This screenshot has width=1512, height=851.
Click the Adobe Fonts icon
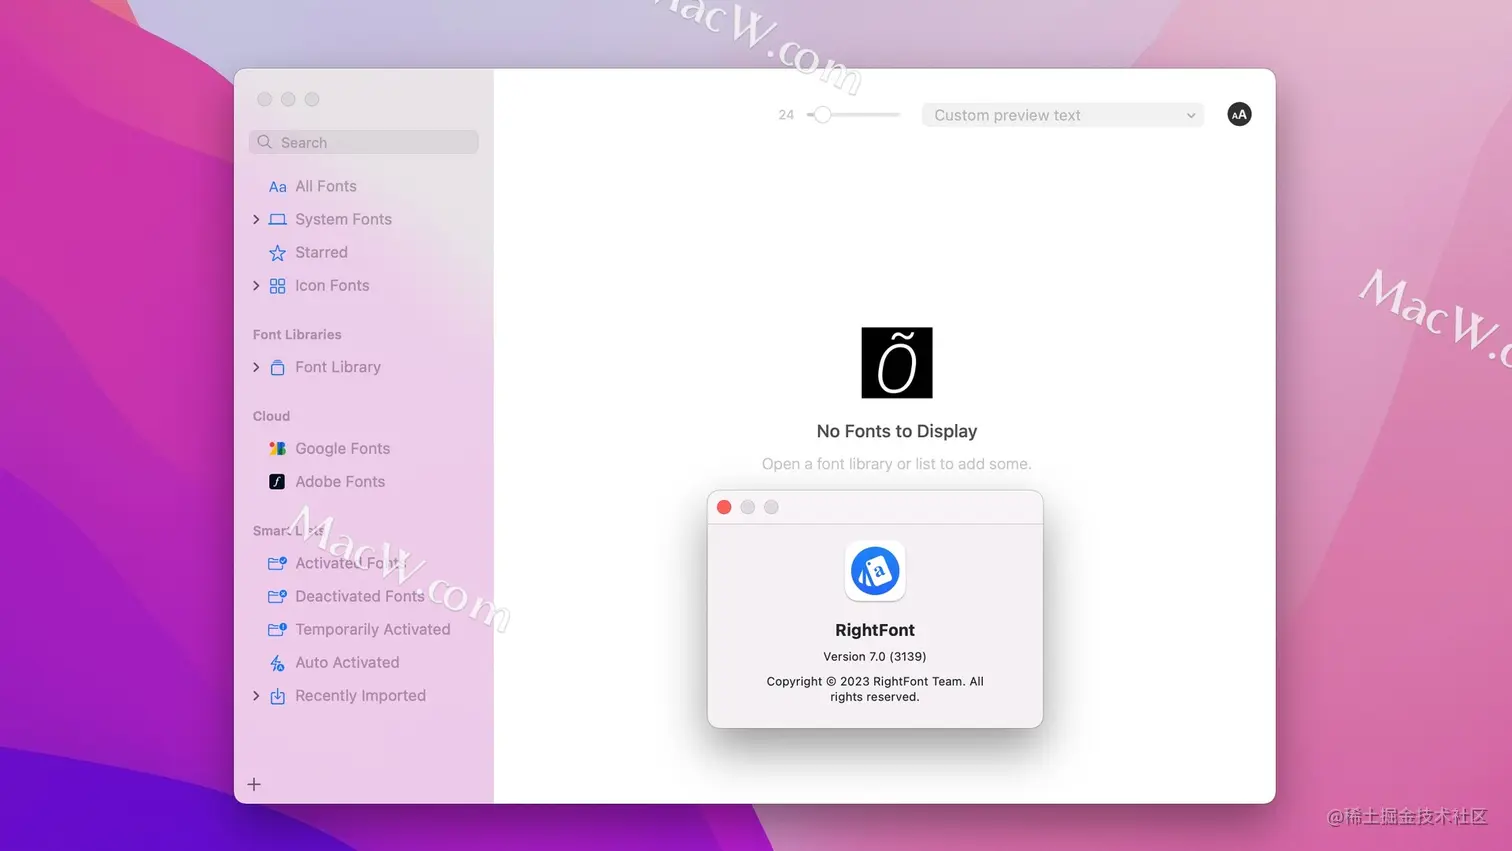click(277, 482)
